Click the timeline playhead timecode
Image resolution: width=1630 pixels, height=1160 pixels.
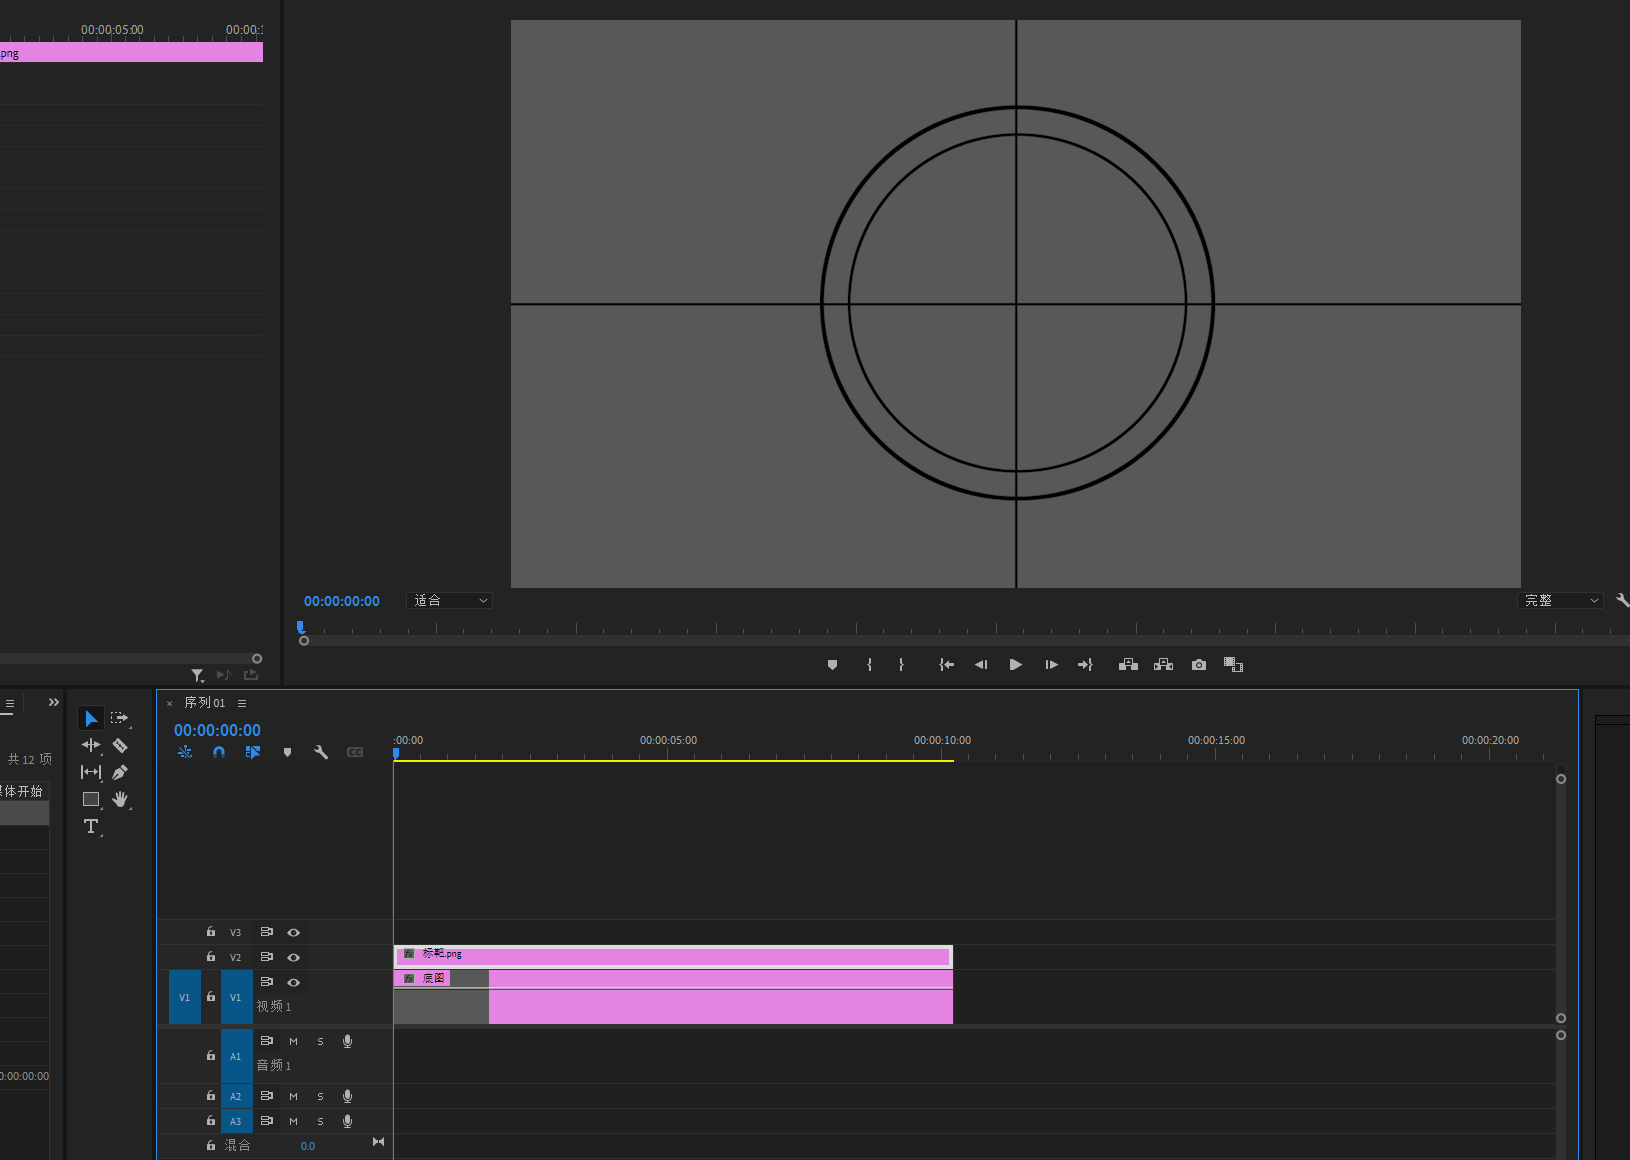217,730
